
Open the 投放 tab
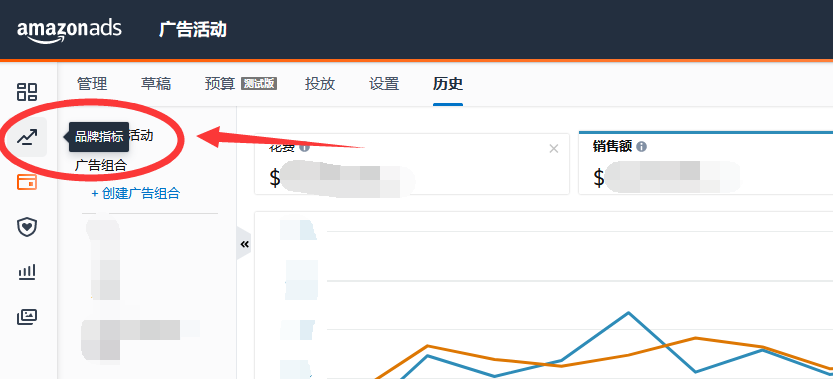click(320, 84)
